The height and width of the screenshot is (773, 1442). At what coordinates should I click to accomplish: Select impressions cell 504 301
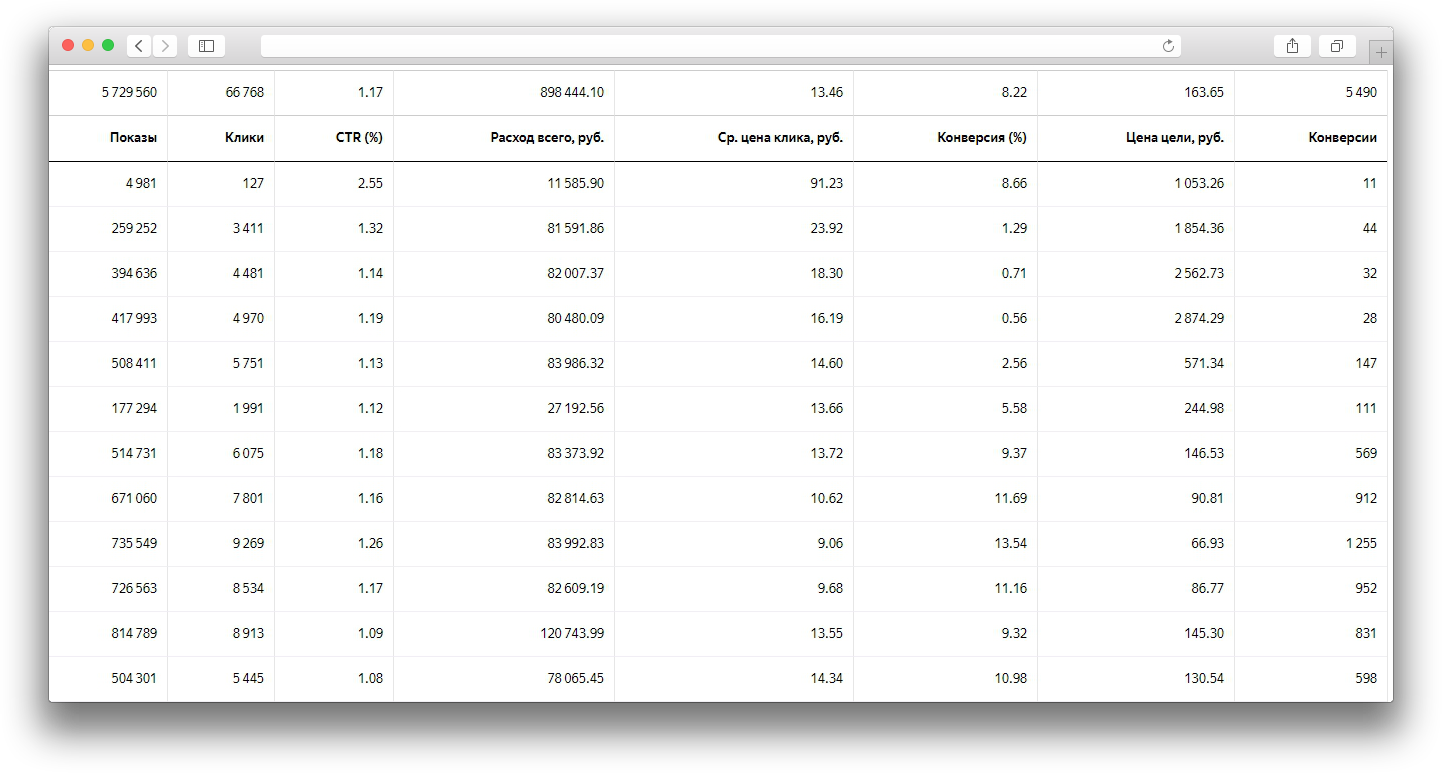click(x=134, y=678)
